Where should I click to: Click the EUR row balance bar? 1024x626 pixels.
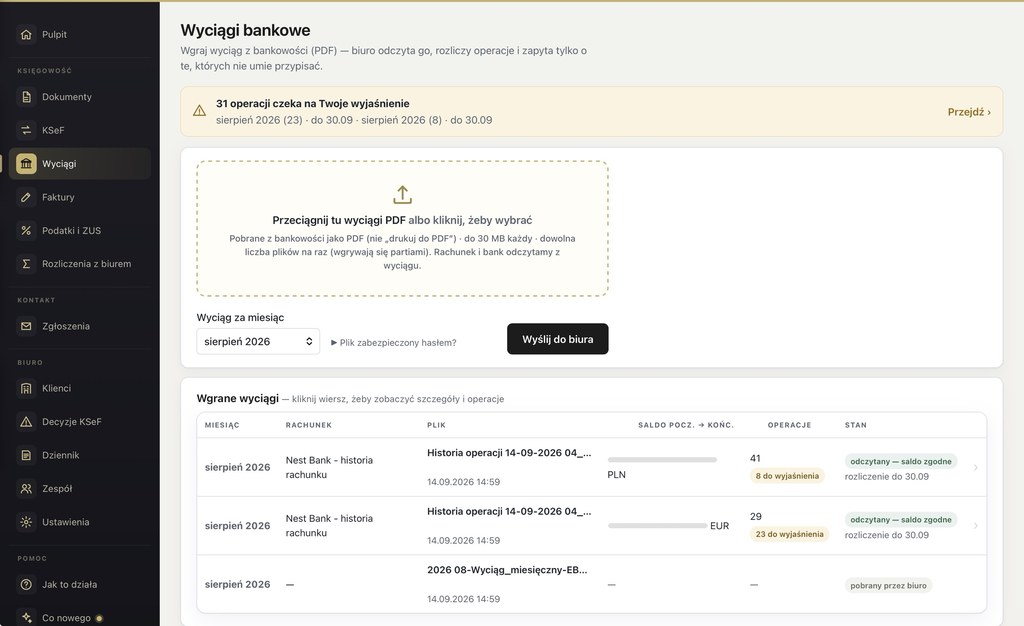point(658,525)
